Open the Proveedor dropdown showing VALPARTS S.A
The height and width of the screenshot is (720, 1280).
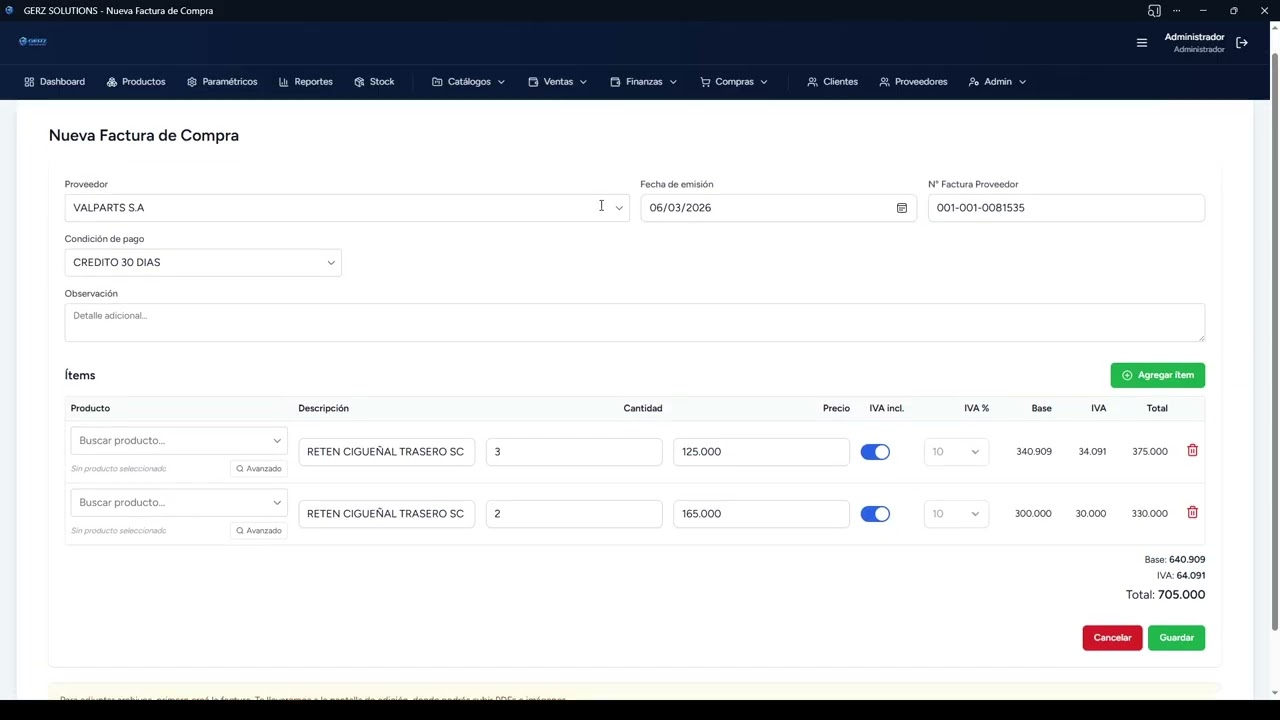[347, 208]
